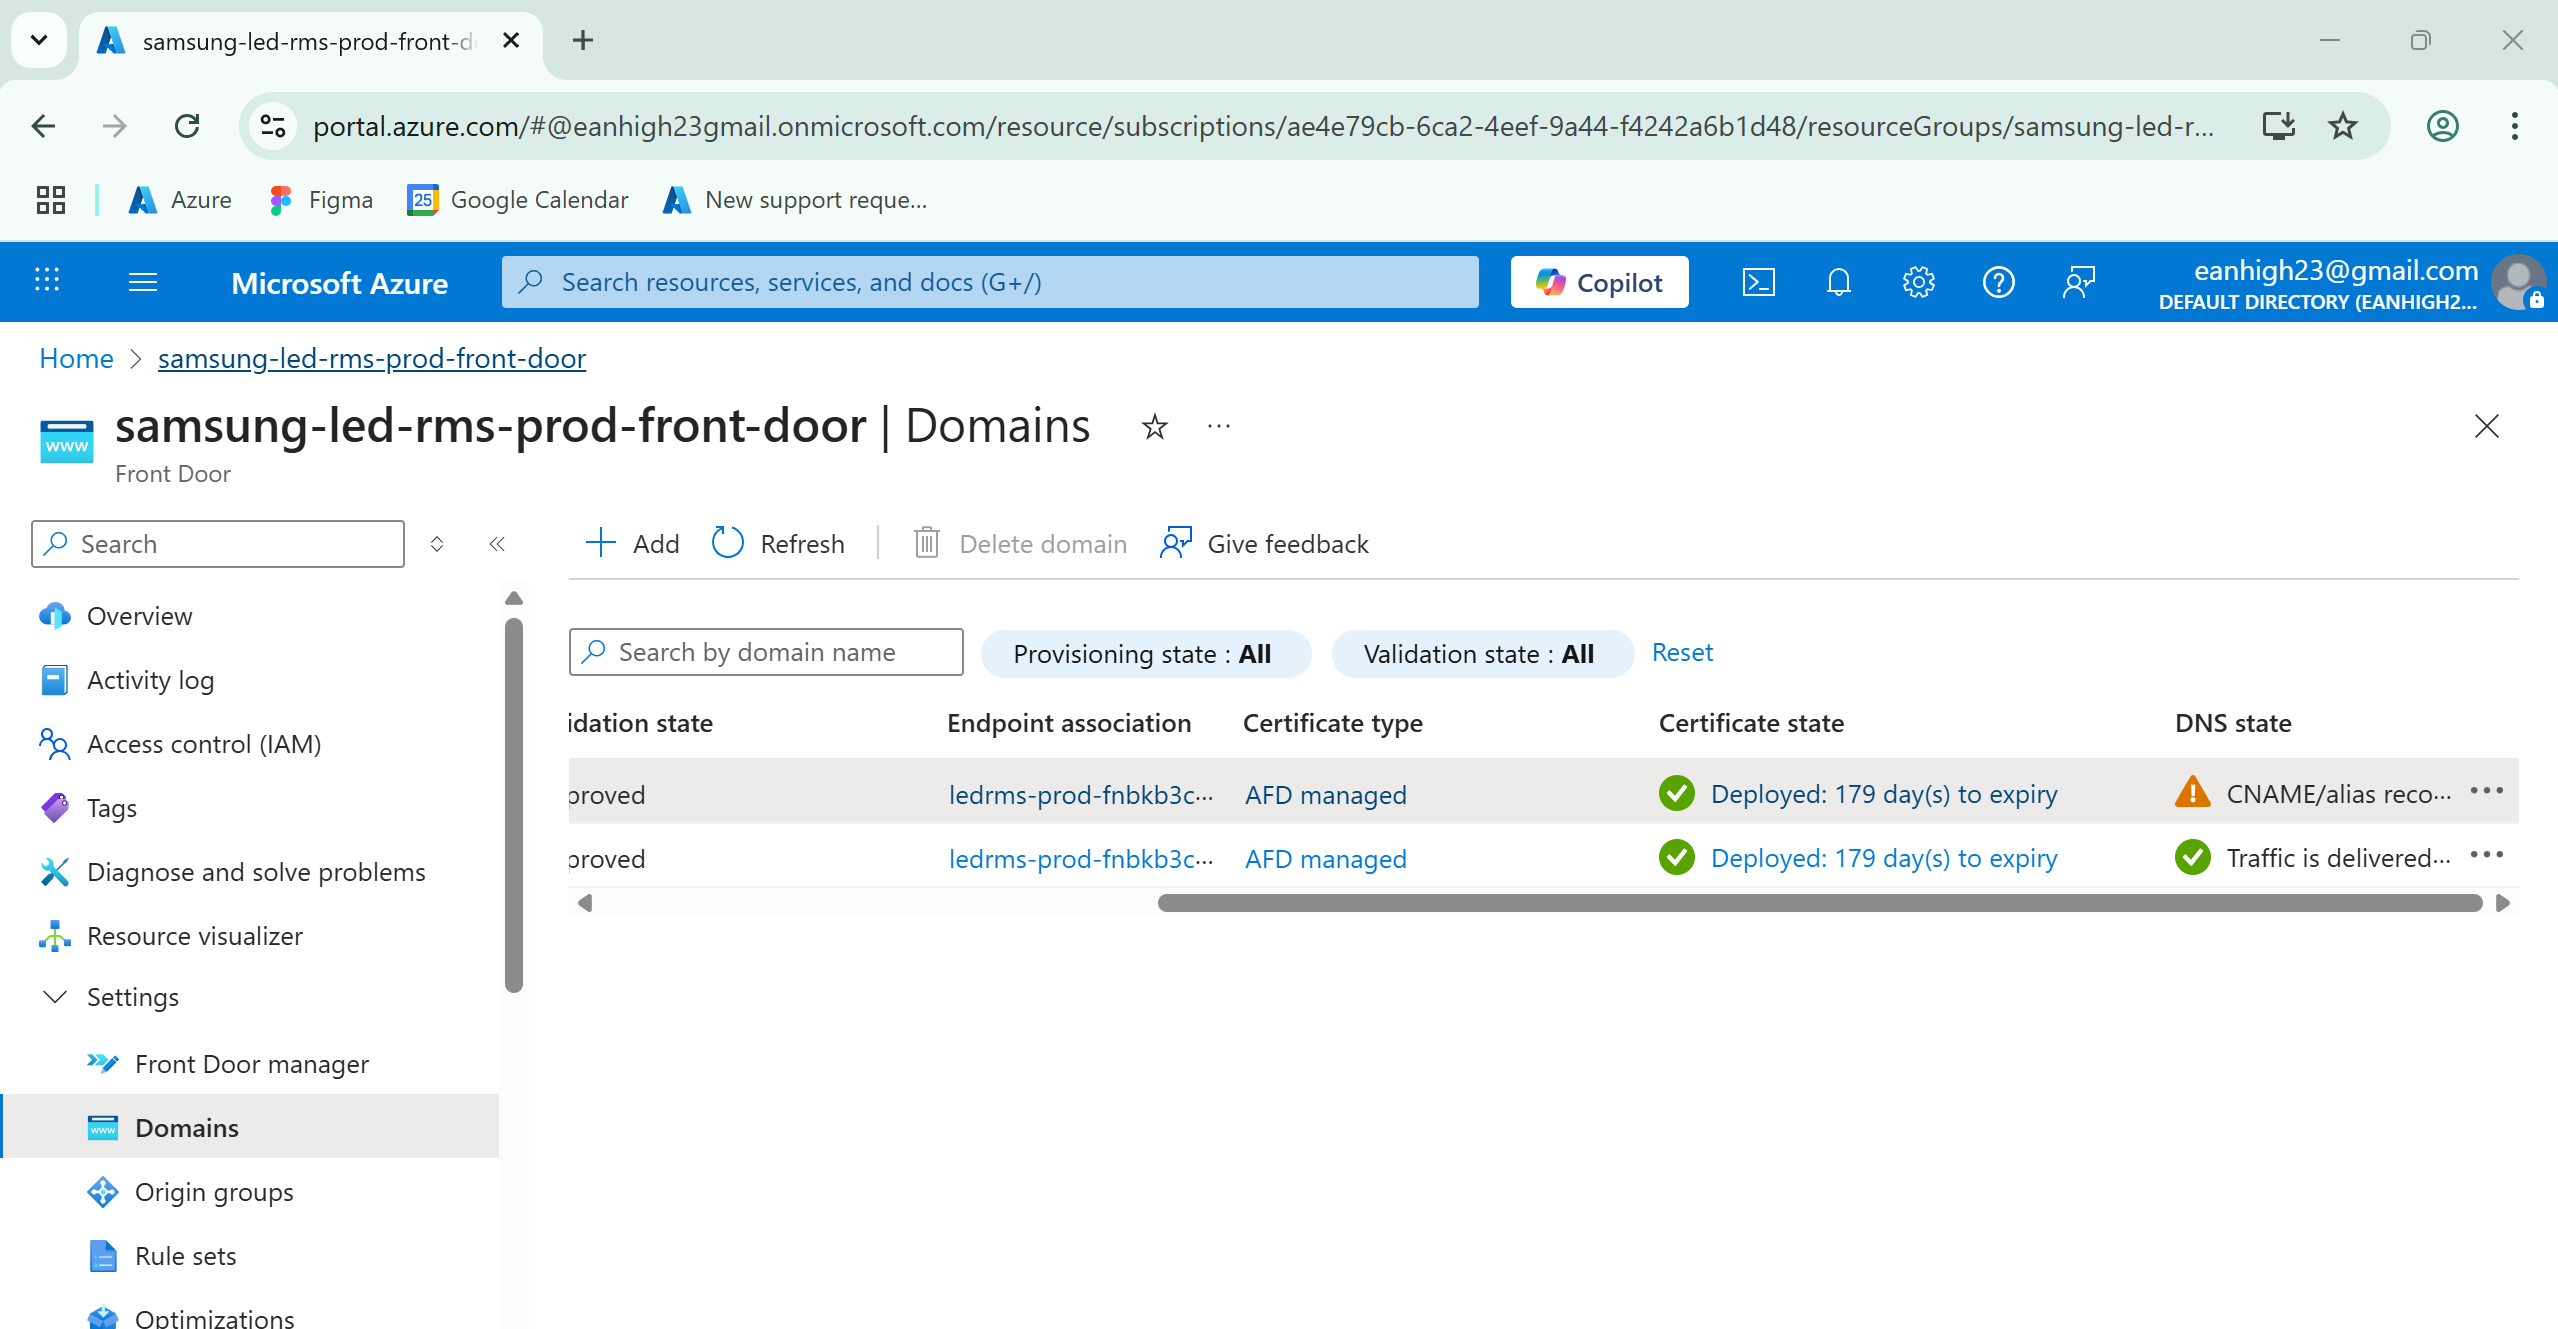The height and width of the screenshot is (1329, 2558).
Task: Open first row's endpoint association link
Action: click(x=1081, y=795)
